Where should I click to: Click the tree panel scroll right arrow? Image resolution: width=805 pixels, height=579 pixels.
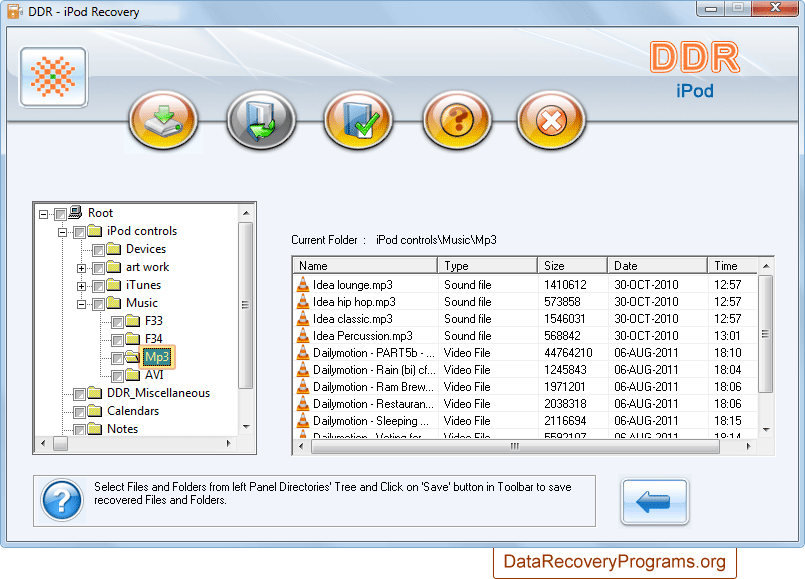(228, 443)
